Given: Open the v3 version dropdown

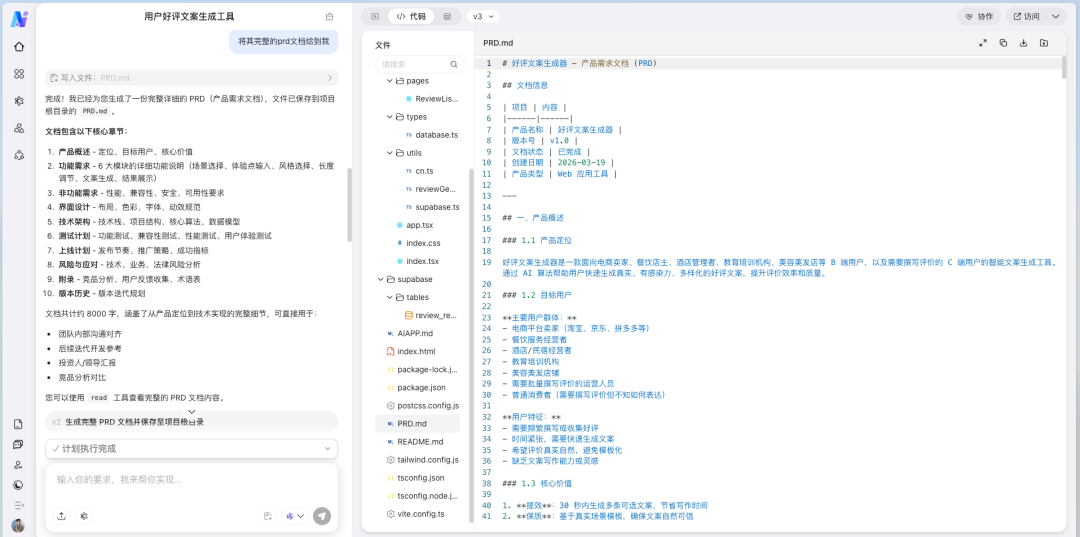Looking at the screenshot, I should (x=484, y=16).
